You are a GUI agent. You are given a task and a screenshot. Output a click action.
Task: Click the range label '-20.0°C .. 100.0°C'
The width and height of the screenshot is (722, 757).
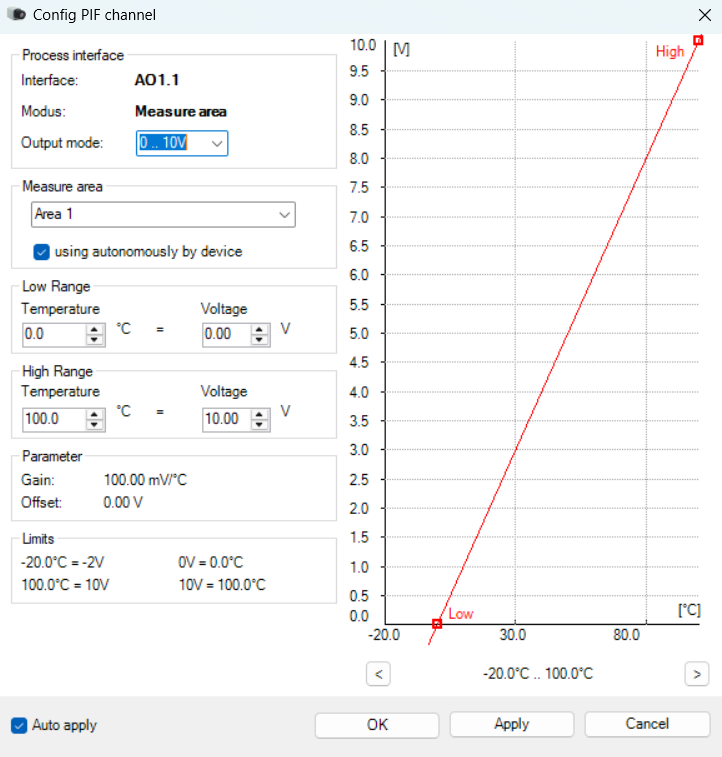538,673
